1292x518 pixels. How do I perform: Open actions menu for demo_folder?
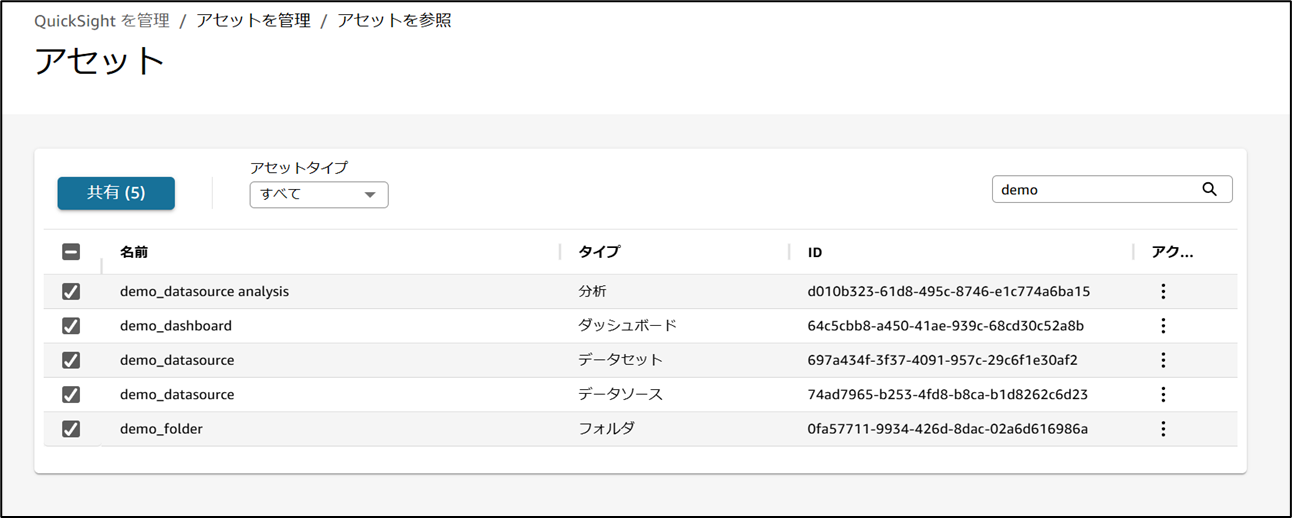(1163, 428)
